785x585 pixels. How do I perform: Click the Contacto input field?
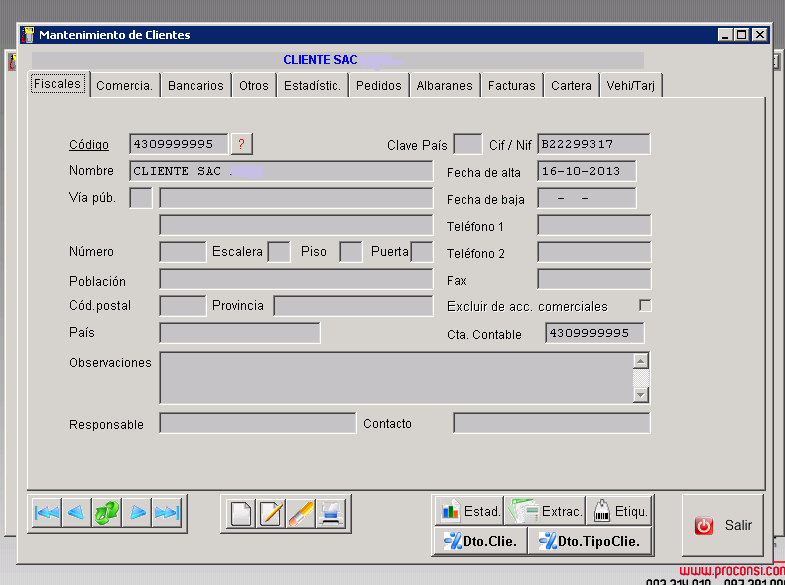click(552, 423)
